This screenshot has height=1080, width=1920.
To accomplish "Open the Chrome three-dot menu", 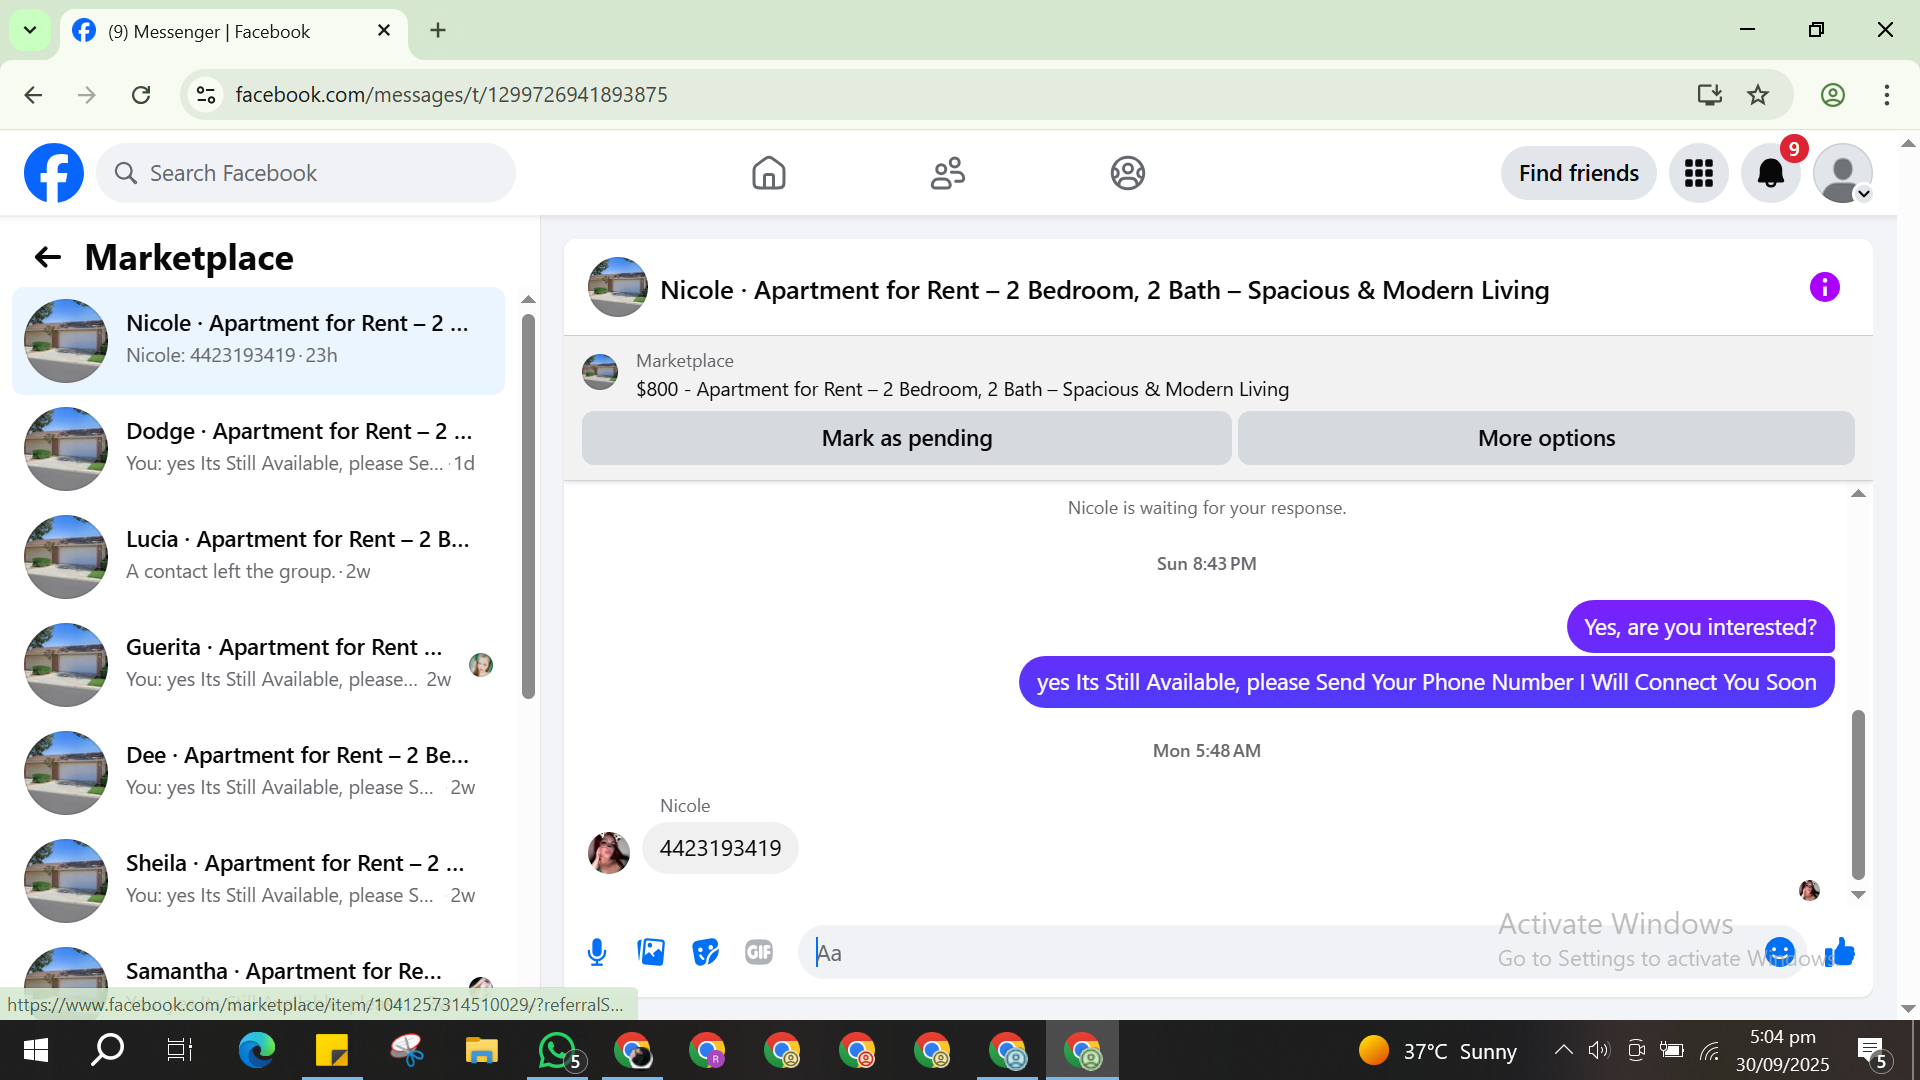I will click(x=1886, y=95).
